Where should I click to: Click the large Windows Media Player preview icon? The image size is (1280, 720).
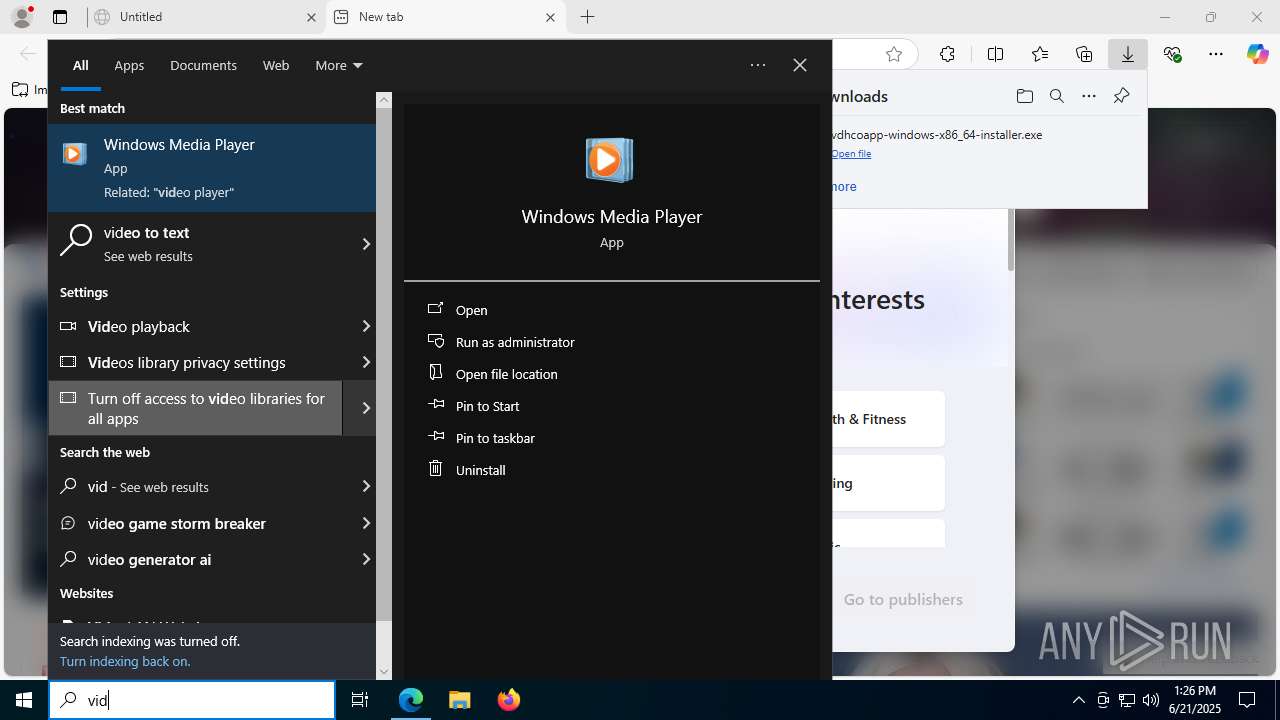click(x=609, y=160)
